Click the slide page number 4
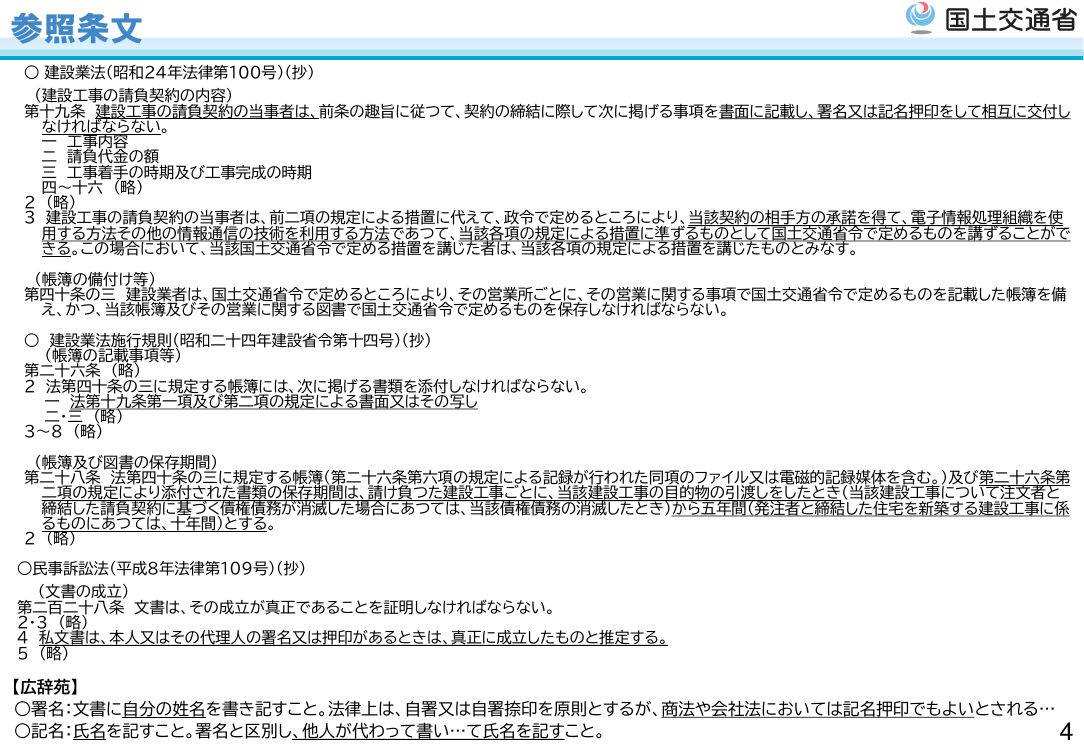The height and width of the screenshot is (750, 1084). click(x=1065, y=731)
